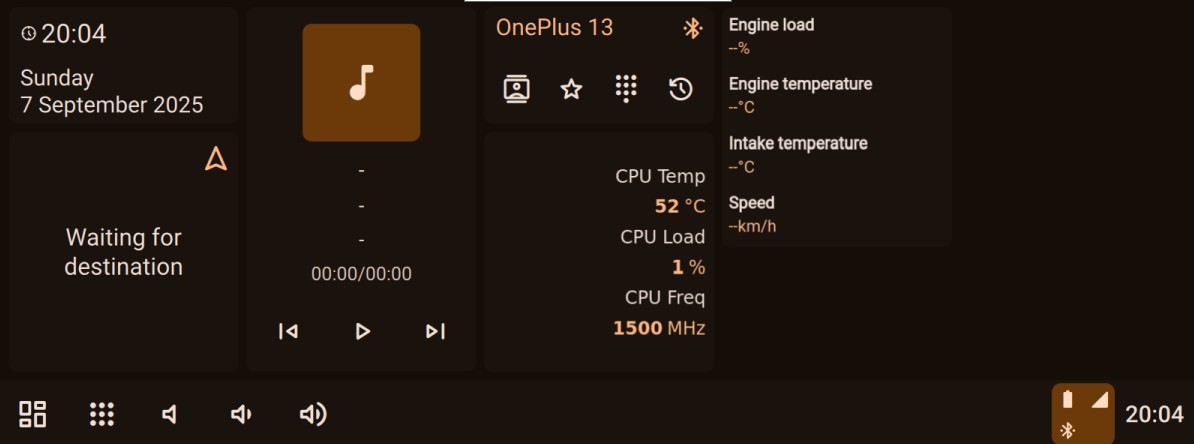Click the 00:00/00:00 track time display
This screenshot has width=1194, height=444.
point(361,274)
